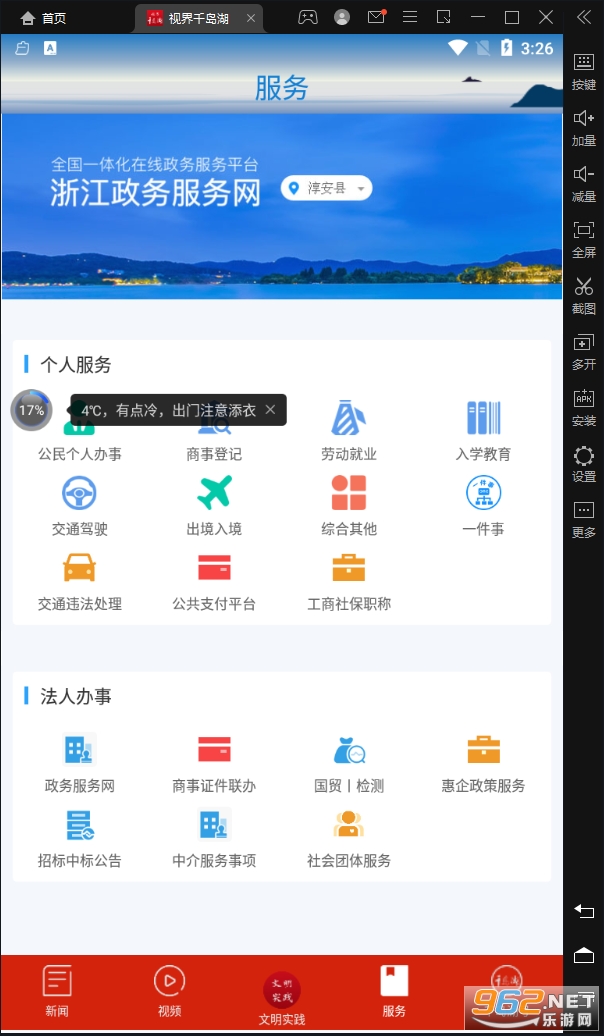Screen dimensions: 604x1036
Task: Open 交通违法处理 car icon
Action: point(79,568)
